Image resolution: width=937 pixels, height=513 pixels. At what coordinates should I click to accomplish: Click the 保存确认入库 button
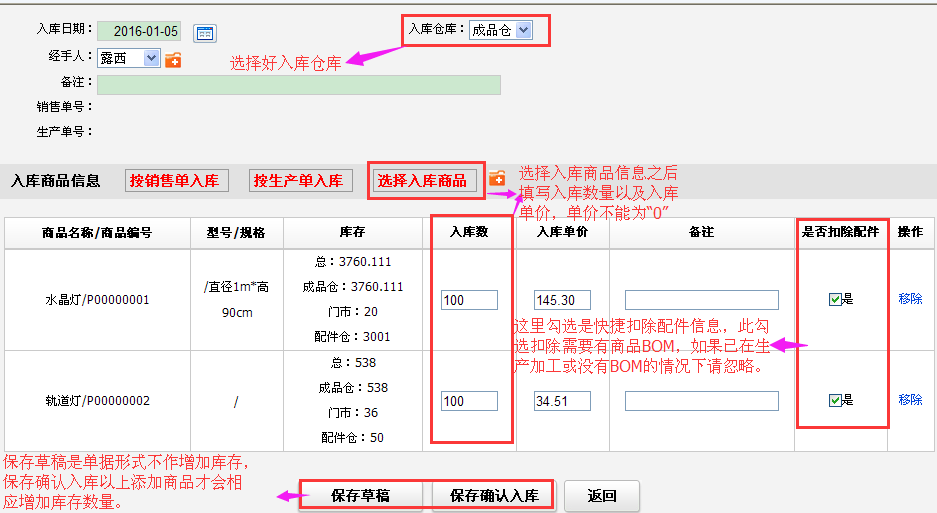pyautogui.click(x=494, y=496)
